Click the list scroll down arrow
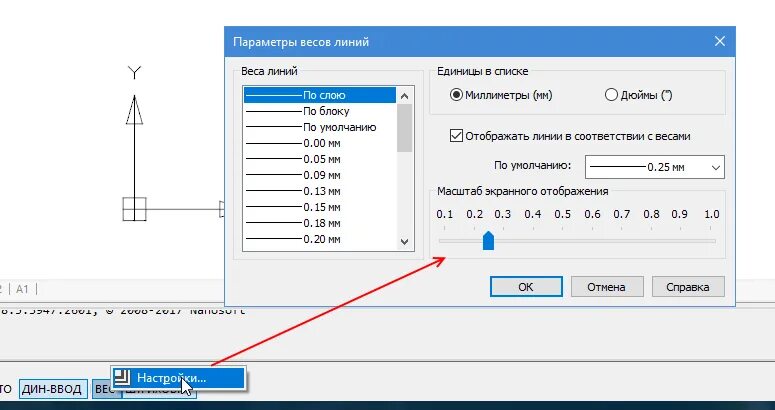The width and height of the screenshot is (775, 410). [404, 242]
